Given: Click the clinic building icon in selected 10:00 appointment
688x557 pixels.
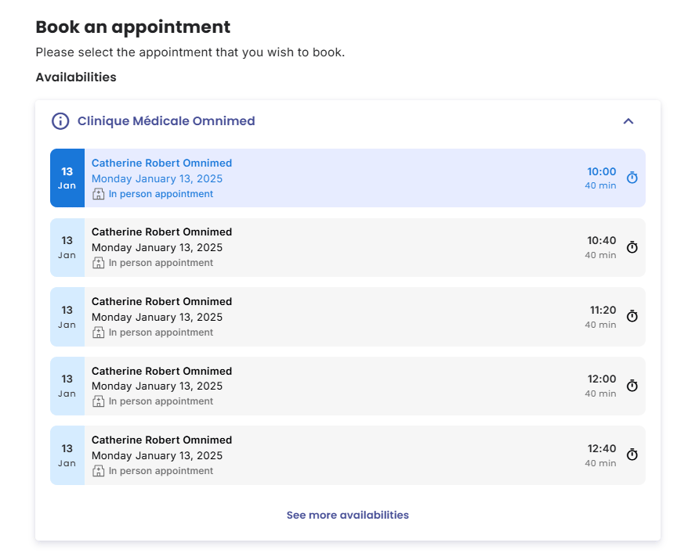Looking at the screenshot, I should pyautogui.click(x=98, y=194).
